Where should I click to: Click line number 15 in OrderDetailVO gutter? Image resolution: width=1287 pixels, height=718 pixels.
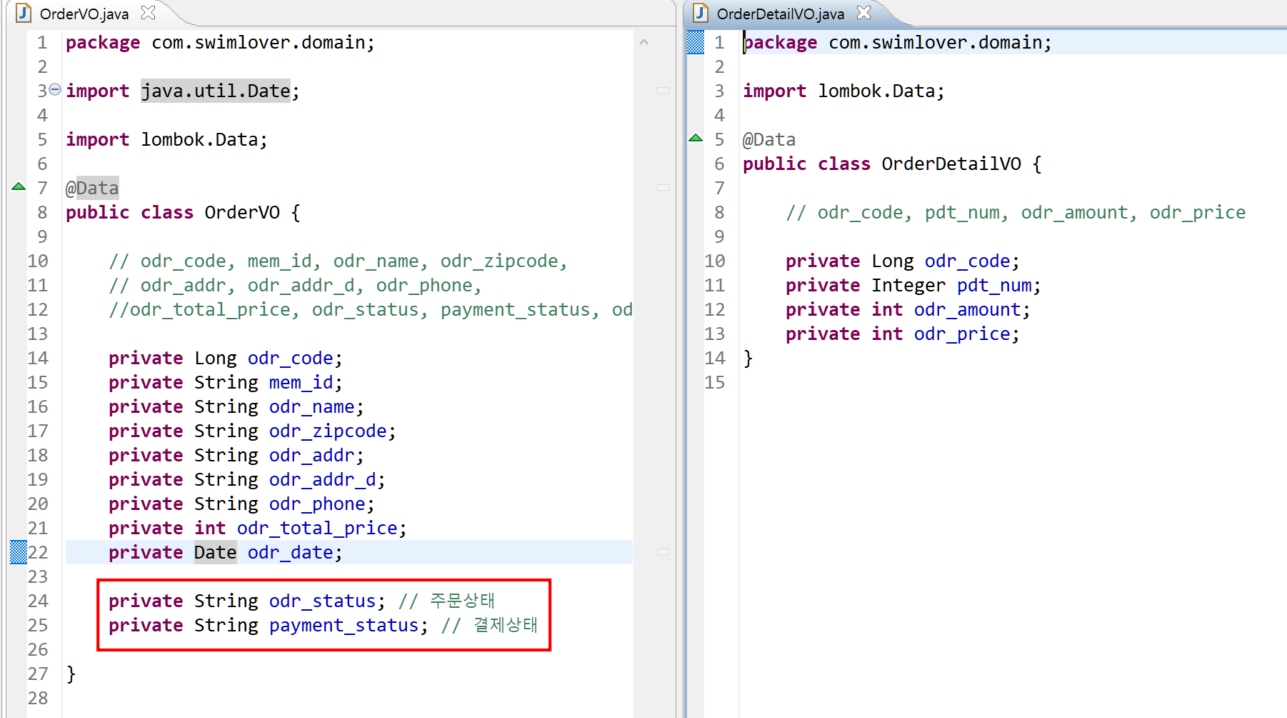click(714, 382)
